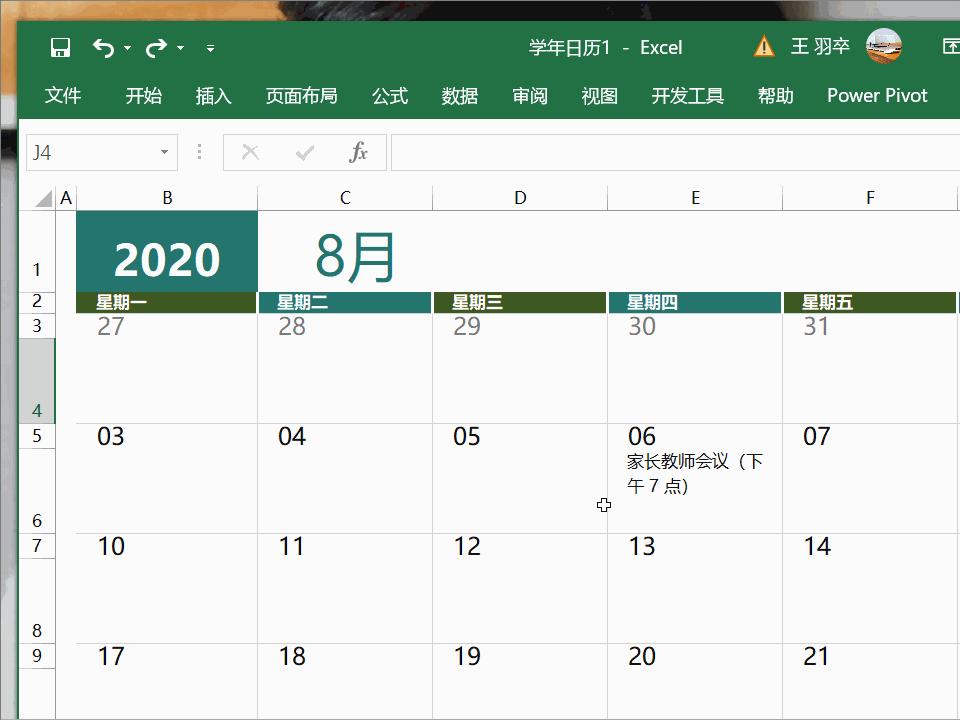Switch to the 页面布局 ribbon tab

click(x=302, y=95)
